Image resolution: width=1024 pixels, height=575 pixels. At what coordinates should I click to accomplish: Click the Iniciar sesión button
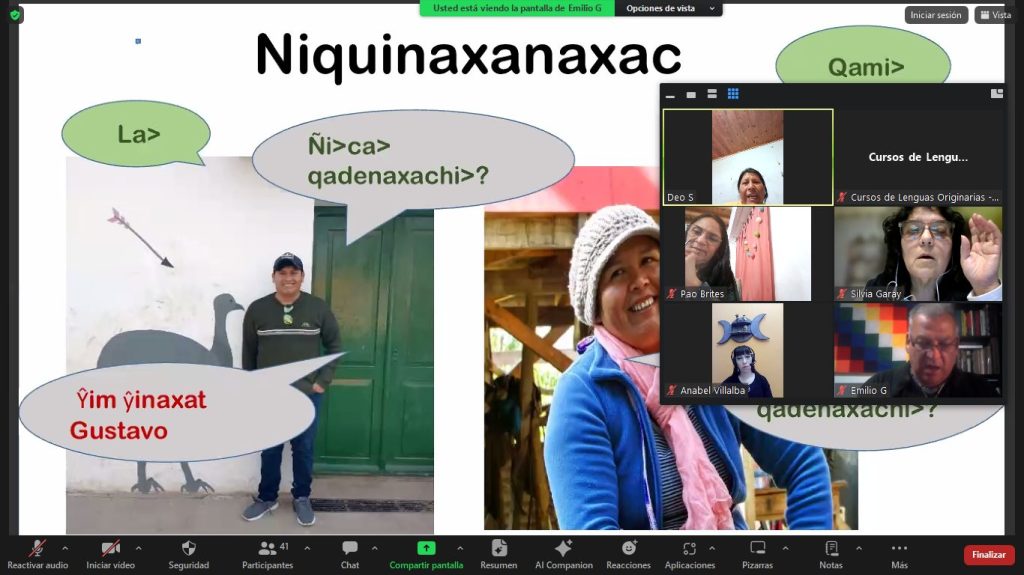pos(936,15)
